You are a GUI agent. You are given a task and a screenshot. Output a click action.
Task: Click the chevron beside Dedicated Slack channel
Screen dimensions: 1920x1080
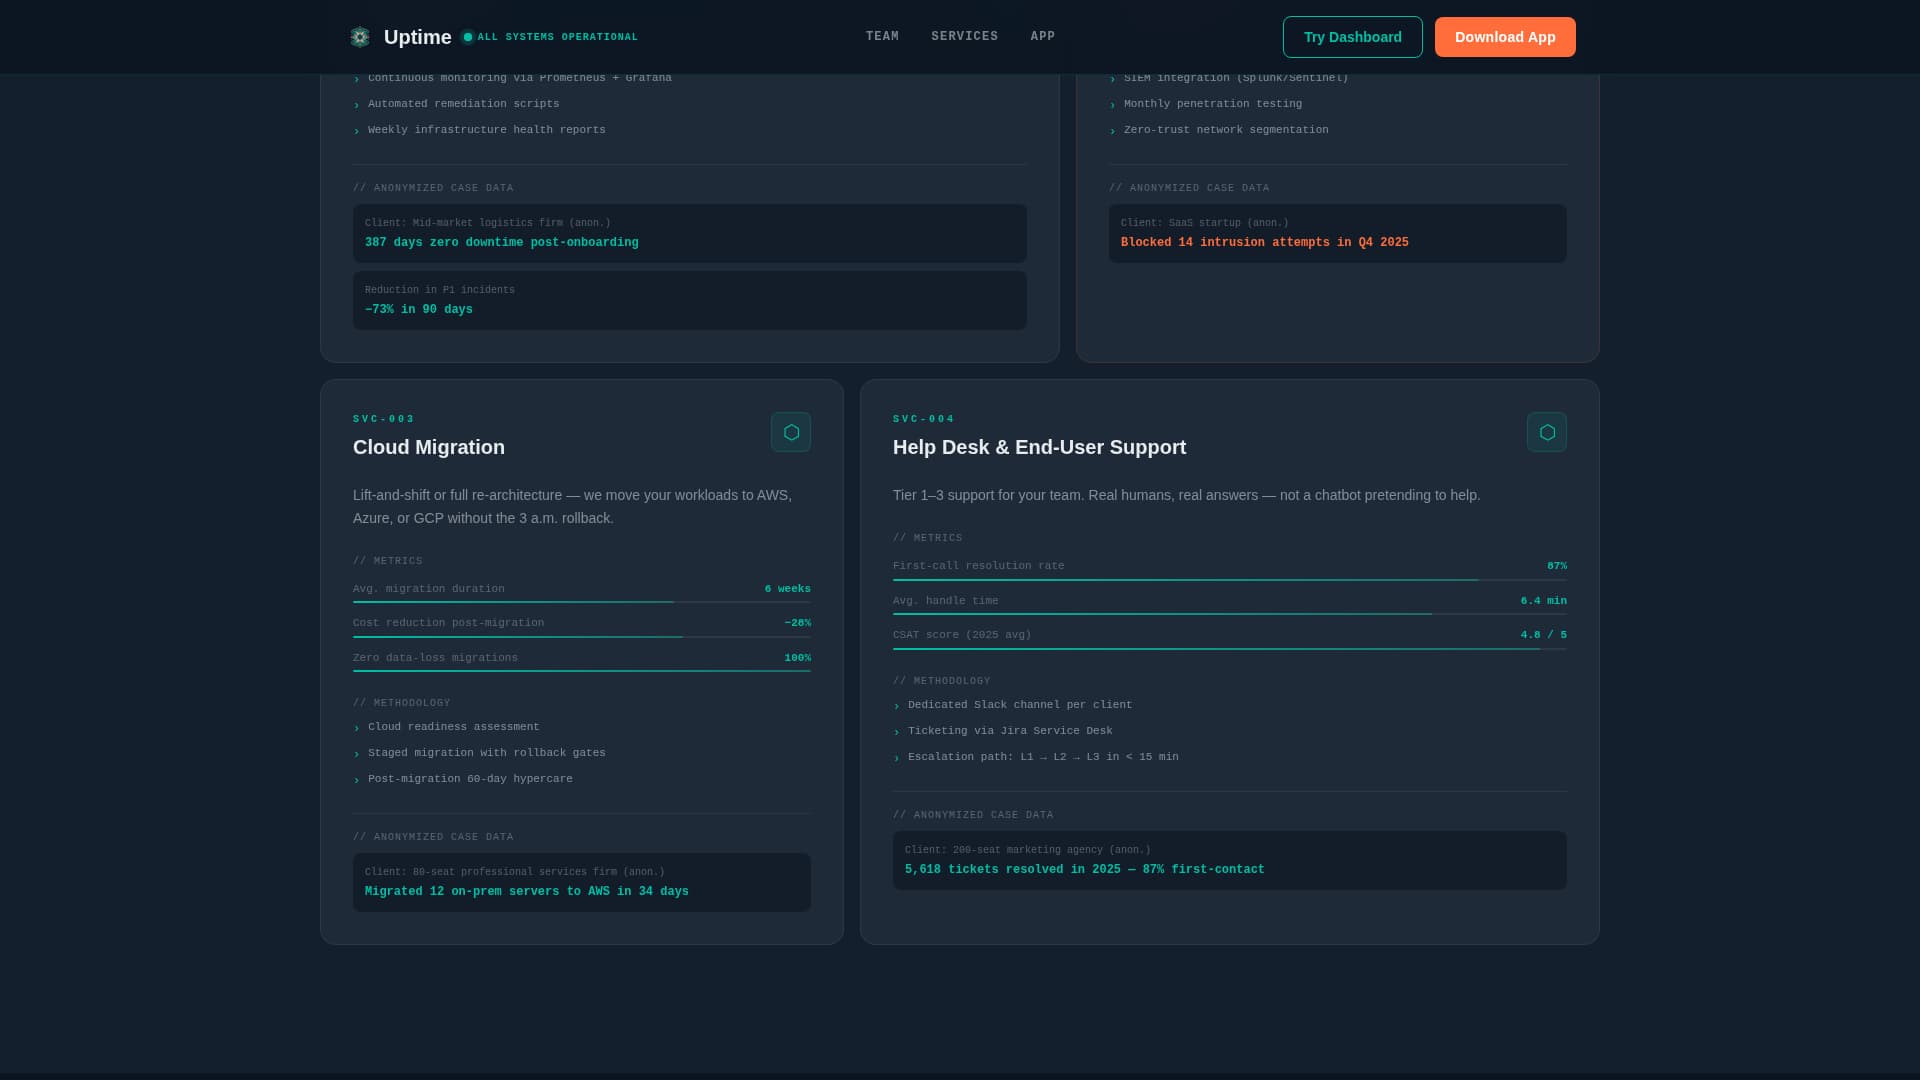pos(896,705)
